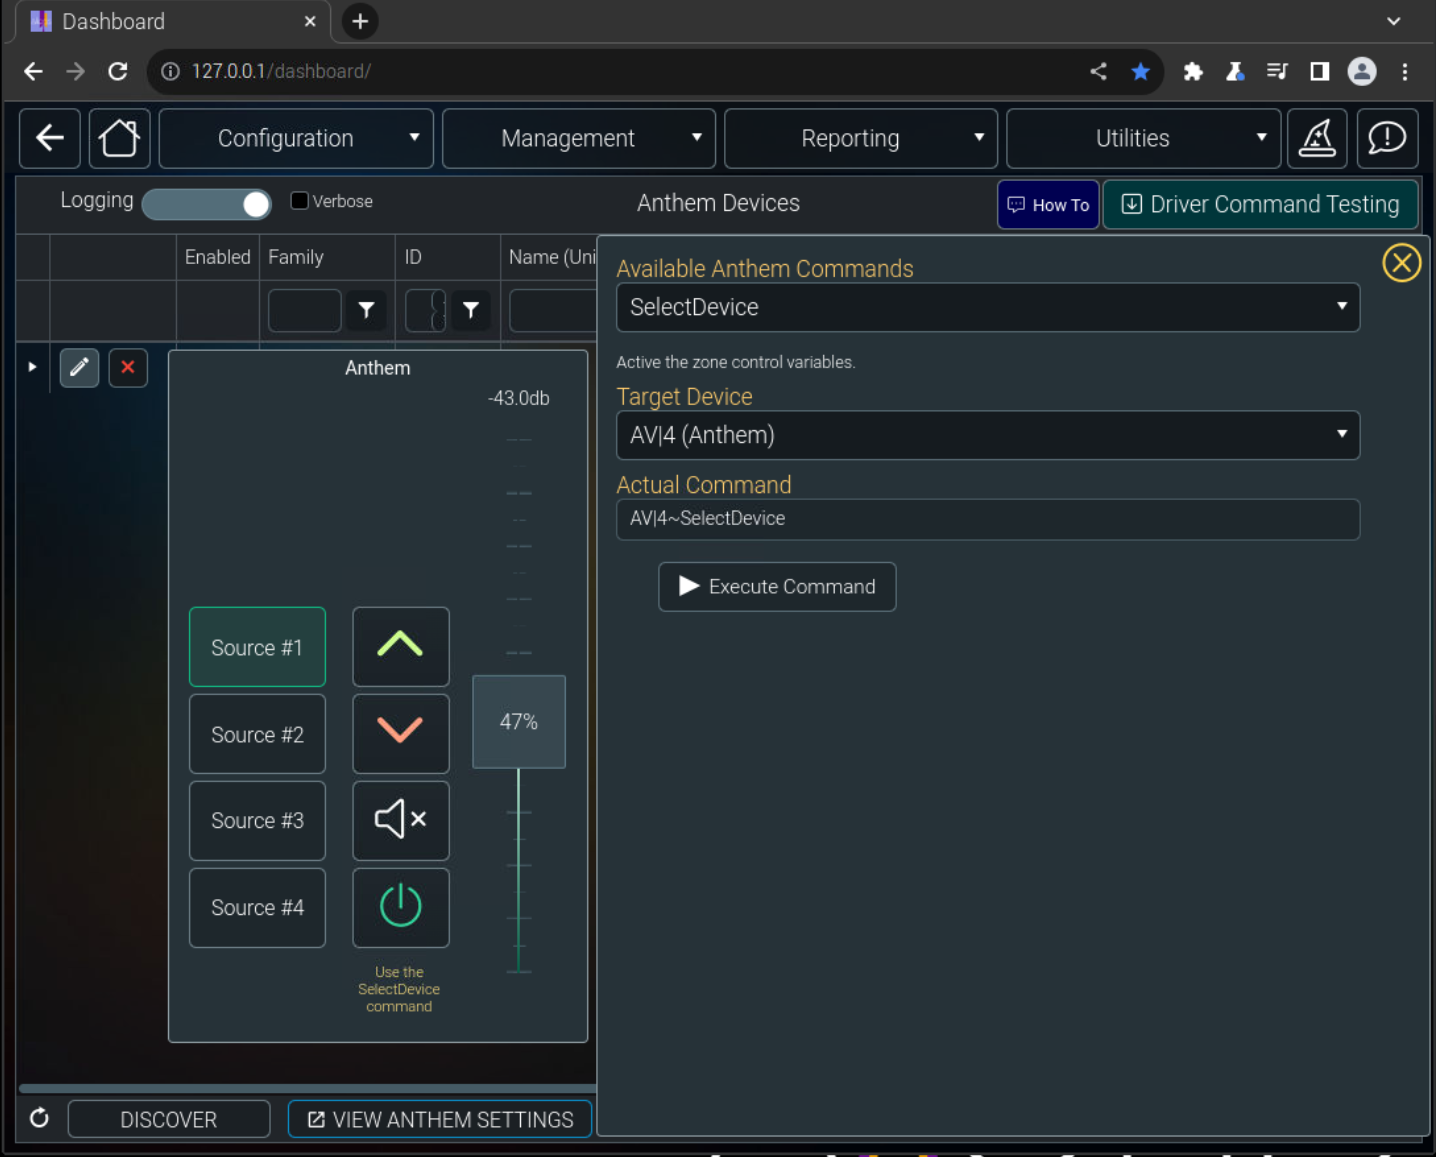Open the media control playlist icon

[x=1277, y=71]
